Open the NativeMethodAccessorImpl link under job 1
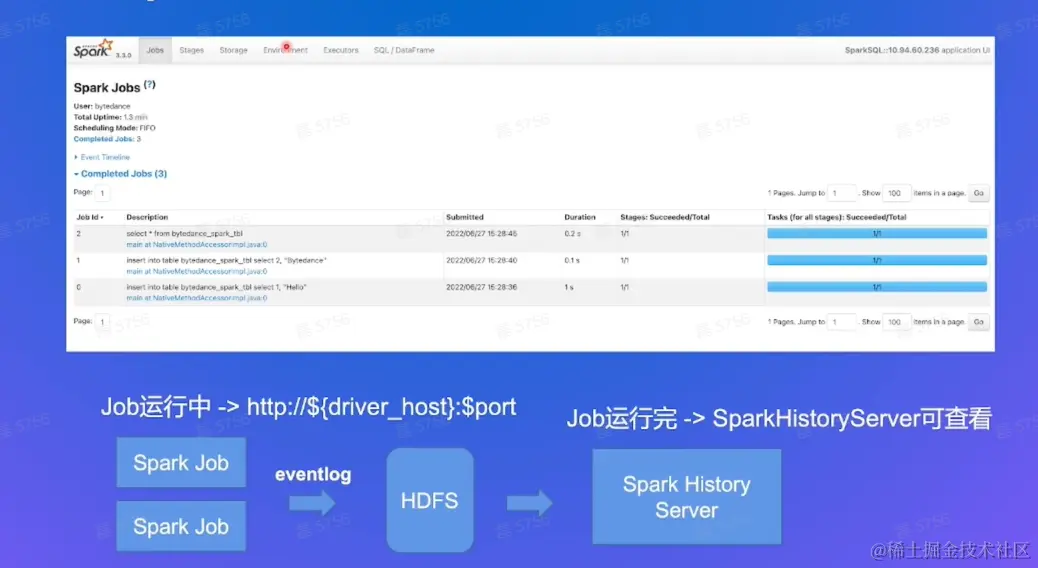Viewport: 1038px width, 568px height. tap(197, 271)
